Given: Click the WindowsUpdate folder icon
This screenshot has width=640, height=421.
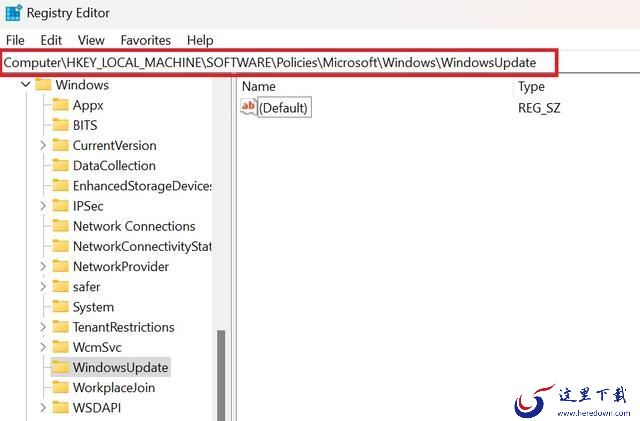Looking at the screenshot, I should 60,367.
